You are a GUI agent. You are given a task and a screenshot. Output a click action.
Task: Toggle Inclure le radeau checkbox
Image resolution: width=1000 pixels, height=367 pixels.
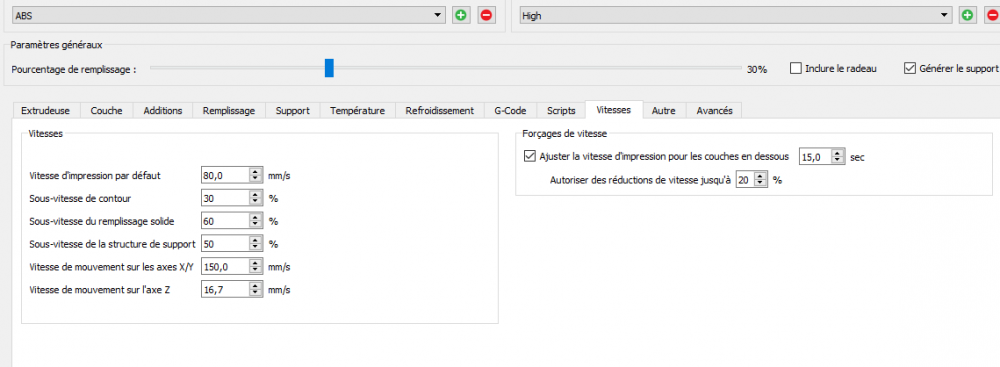[796, 68]
